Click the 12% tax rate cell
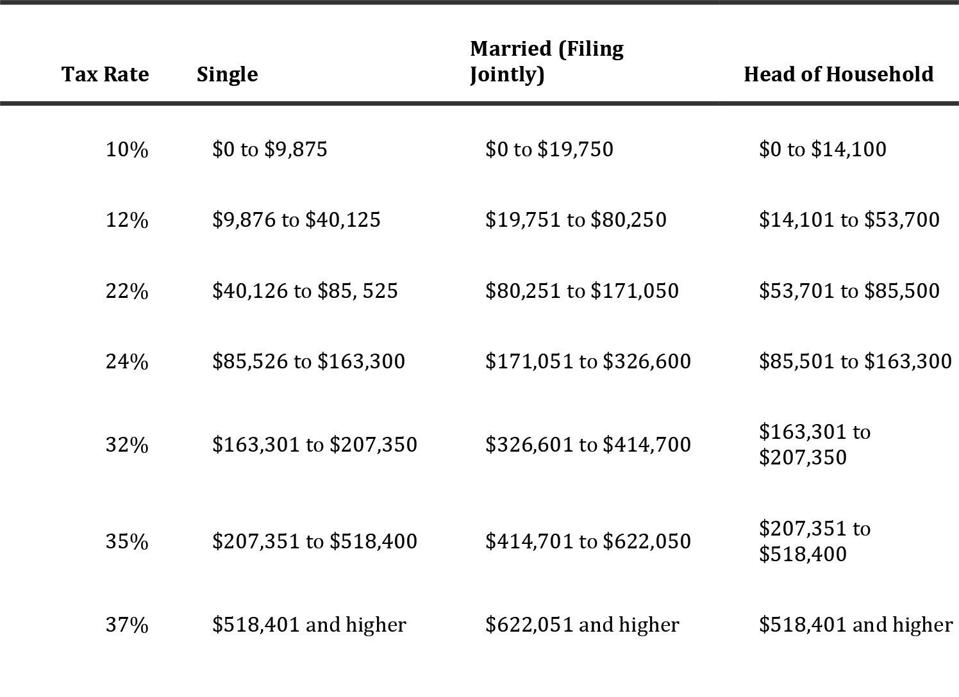Viewport: 959px width, 697px height. pyautogui.click(x=127, y=220)
